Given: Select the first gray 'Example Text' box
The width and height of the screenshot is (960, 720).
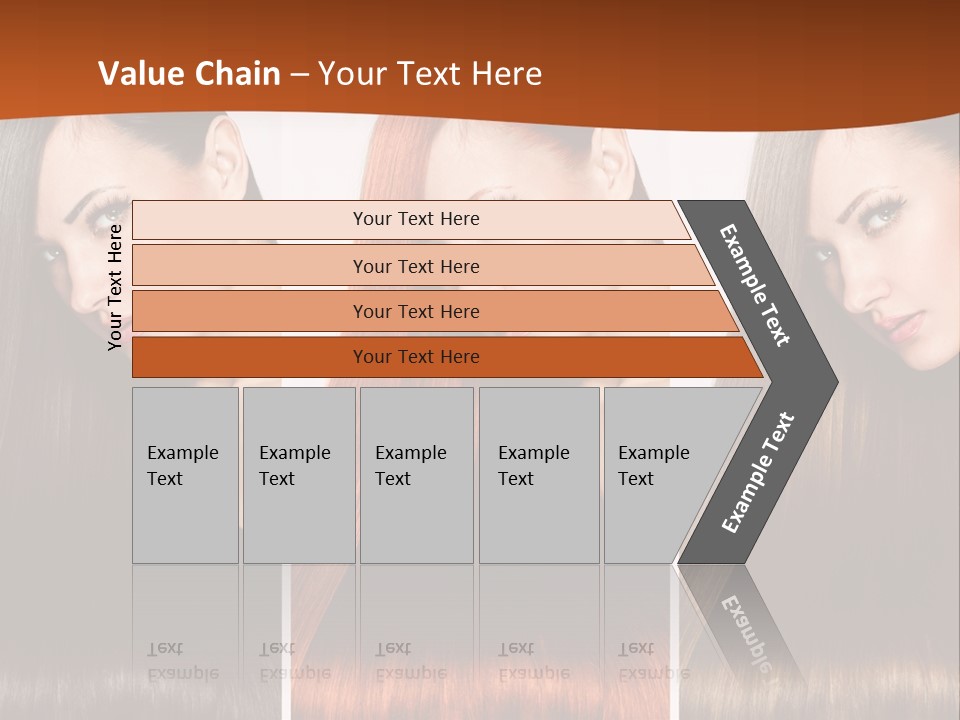Looking at the screenshot, I should coord(185,475).
